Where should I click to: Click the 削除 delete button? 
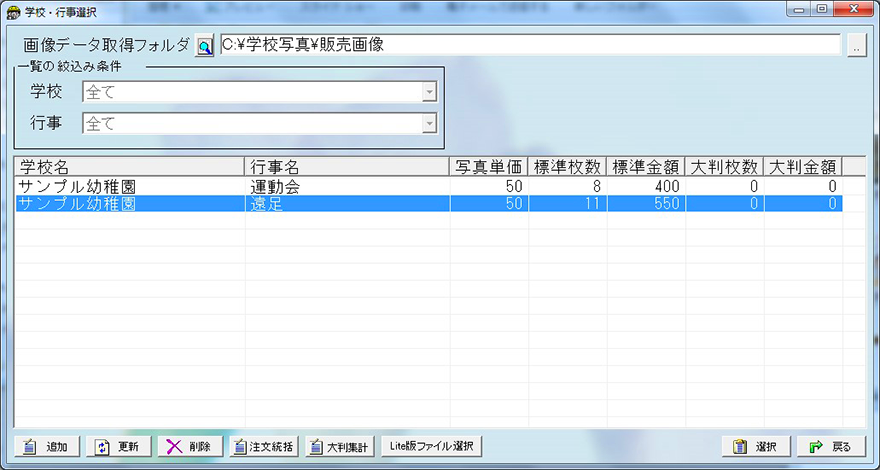coord(190,447)
